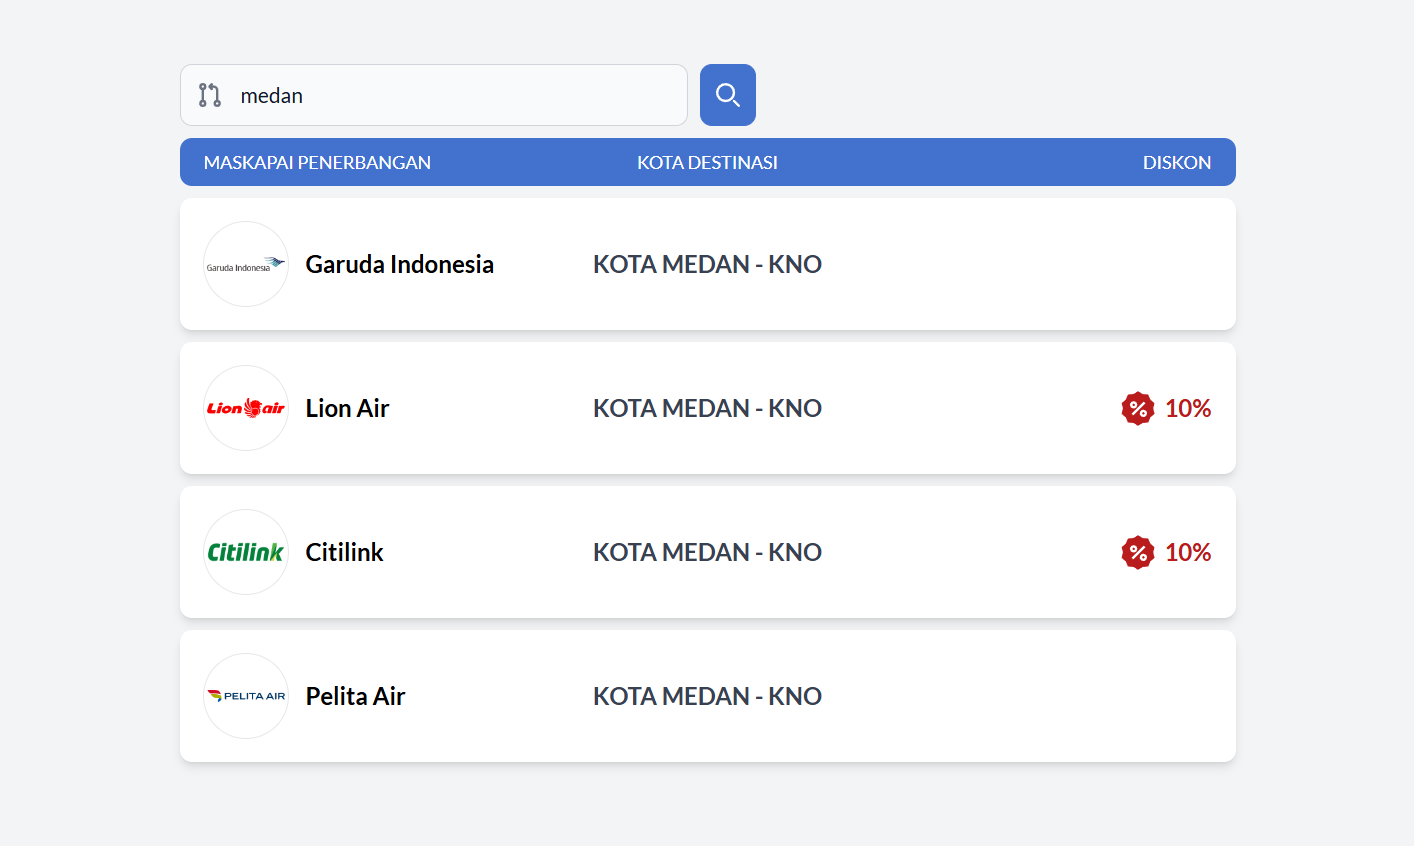
Task: Click the route swap icon in search field
Action: (209, 95)
